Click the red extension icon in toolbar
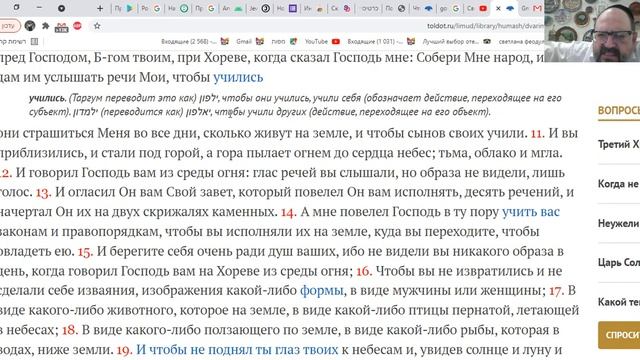 [x=77, y=26]
